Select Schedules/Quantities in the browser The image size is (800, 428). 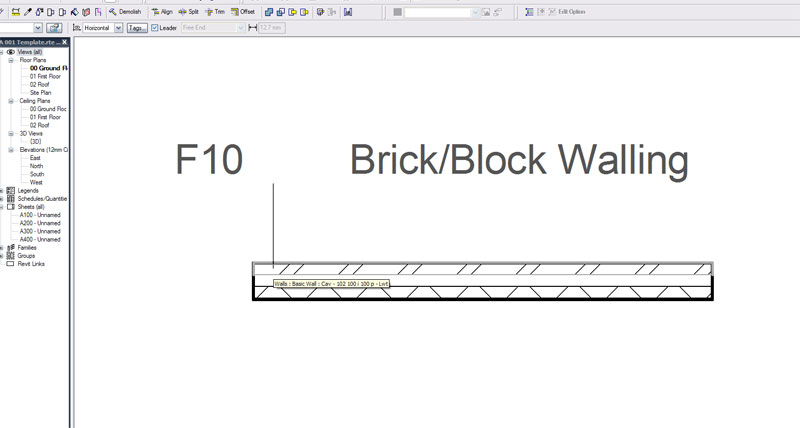(42, 199)
